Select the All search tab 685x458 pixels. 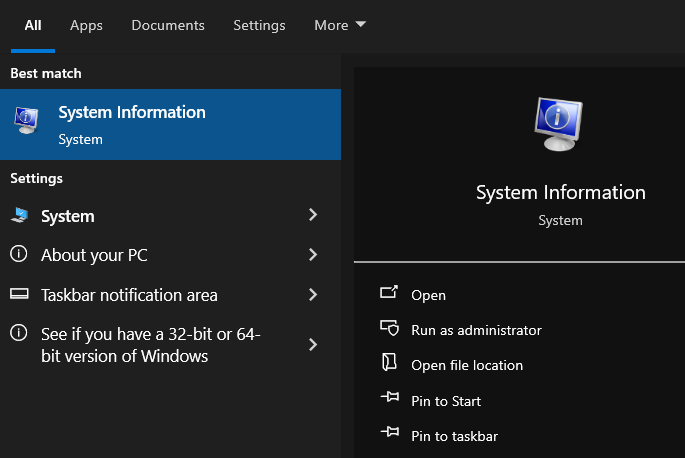(x=32, y=25)
